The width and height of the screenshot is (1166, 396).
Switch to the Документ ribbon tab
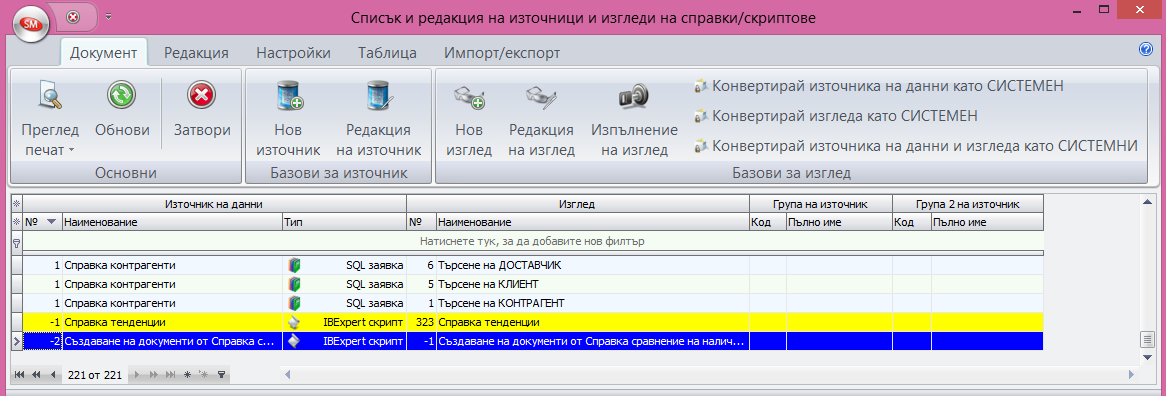click(104, 53)
